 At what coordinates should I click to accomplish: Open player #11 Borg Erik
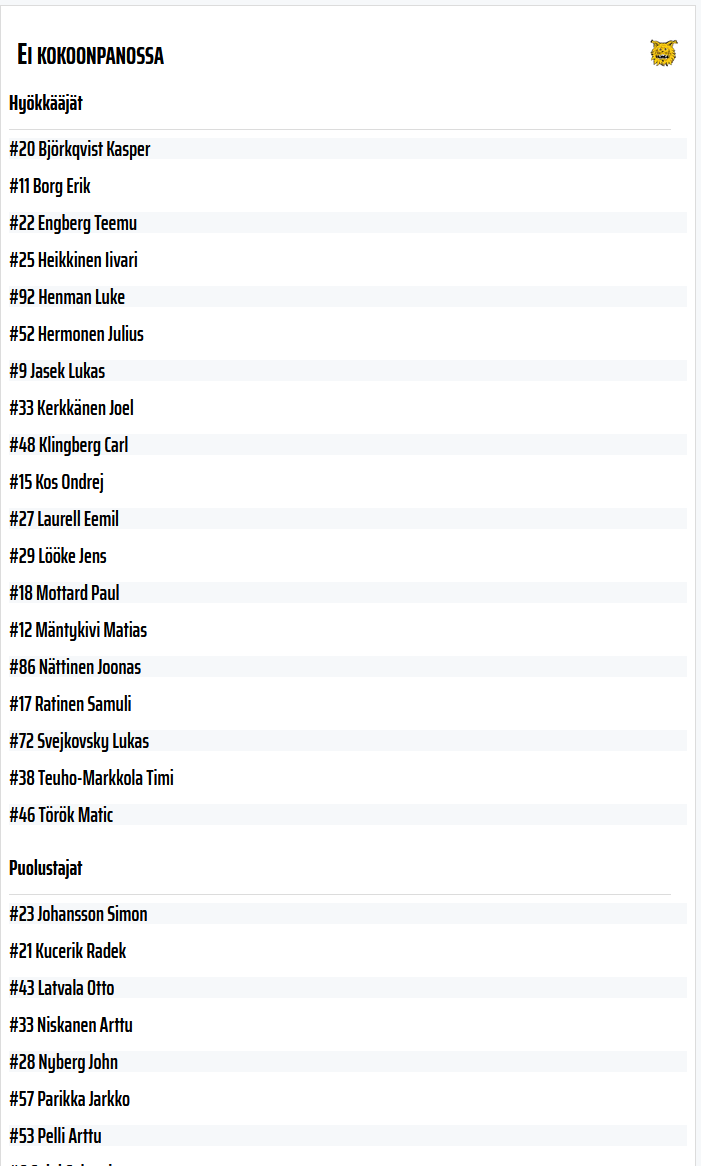click(50, 186)
